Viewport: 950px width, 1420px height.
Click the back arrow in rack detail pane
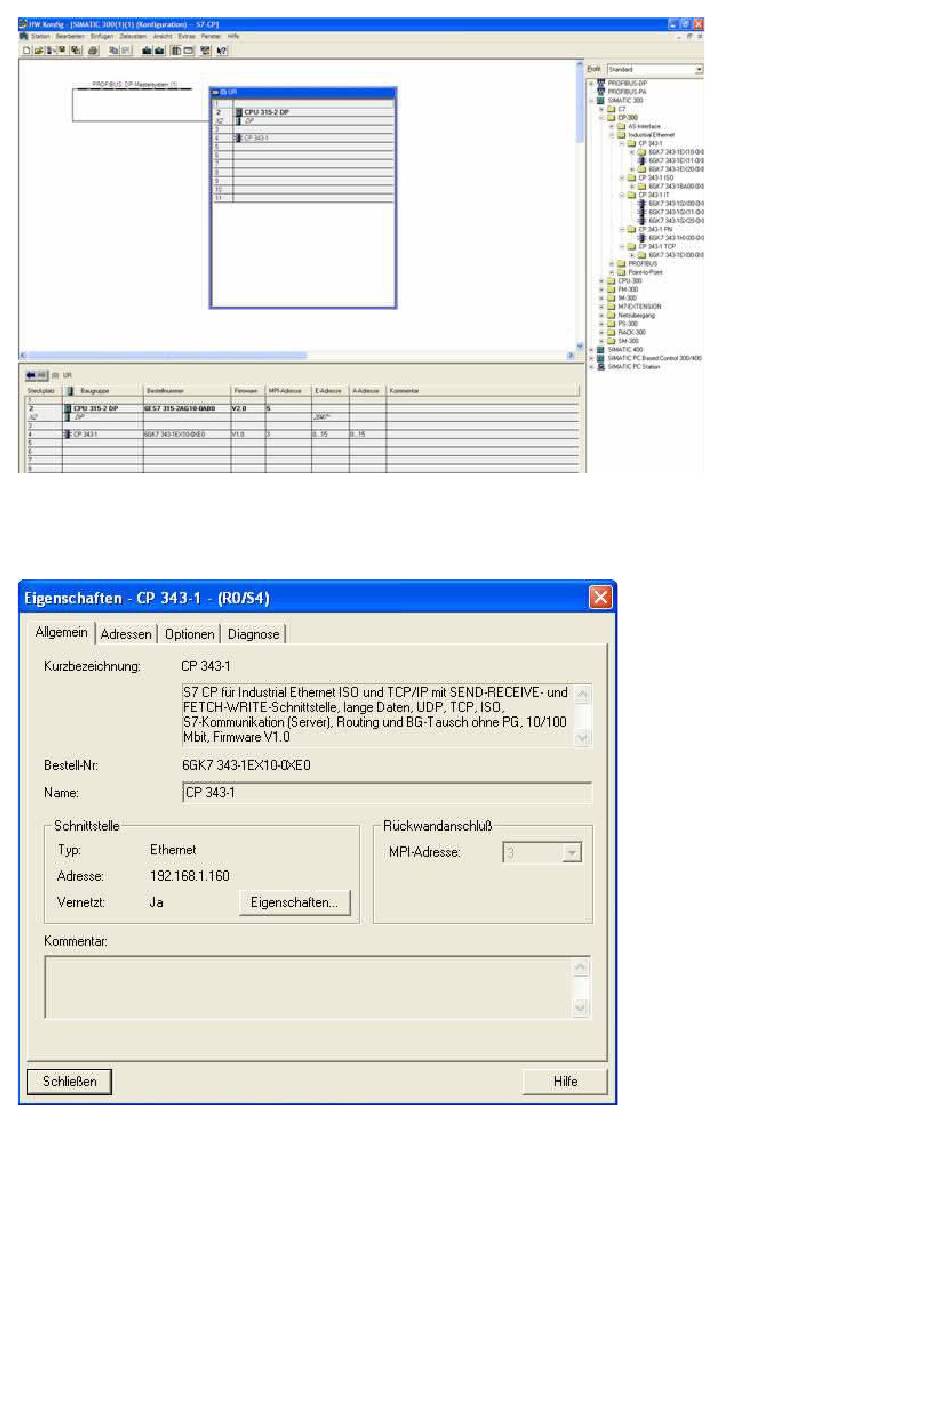pyautogui.click(x=32, y=375)
